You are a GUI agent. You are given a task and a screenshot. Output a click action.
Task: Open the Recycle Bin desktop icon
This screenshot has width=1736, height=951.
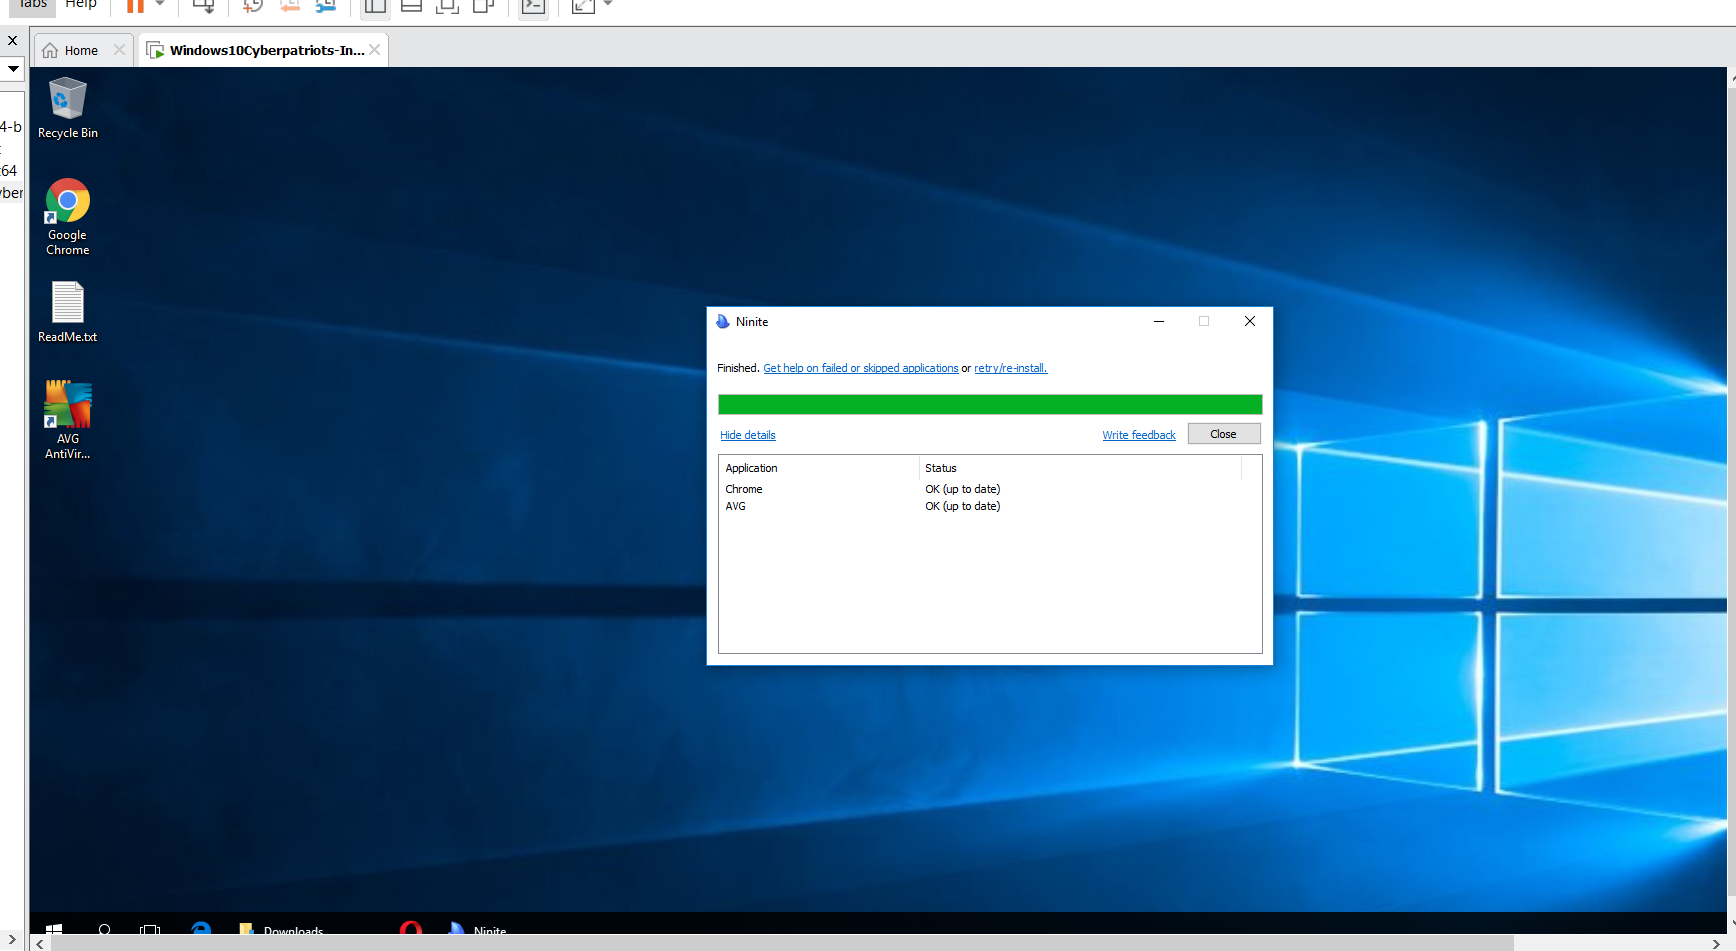[x=67, y=108]
